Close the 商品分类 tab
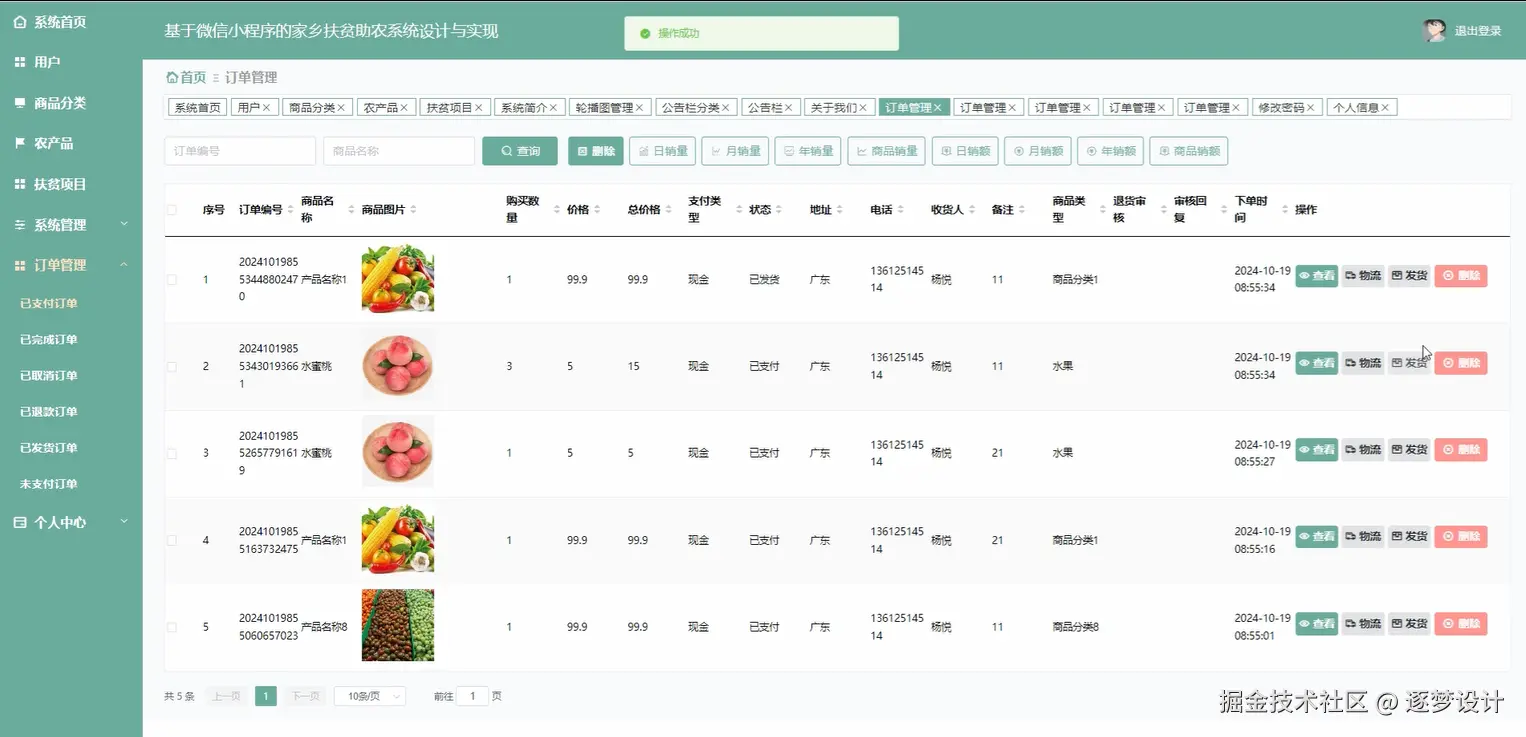Image resolution: width=1526 pixels, height=737 pixels. (341, 107)
